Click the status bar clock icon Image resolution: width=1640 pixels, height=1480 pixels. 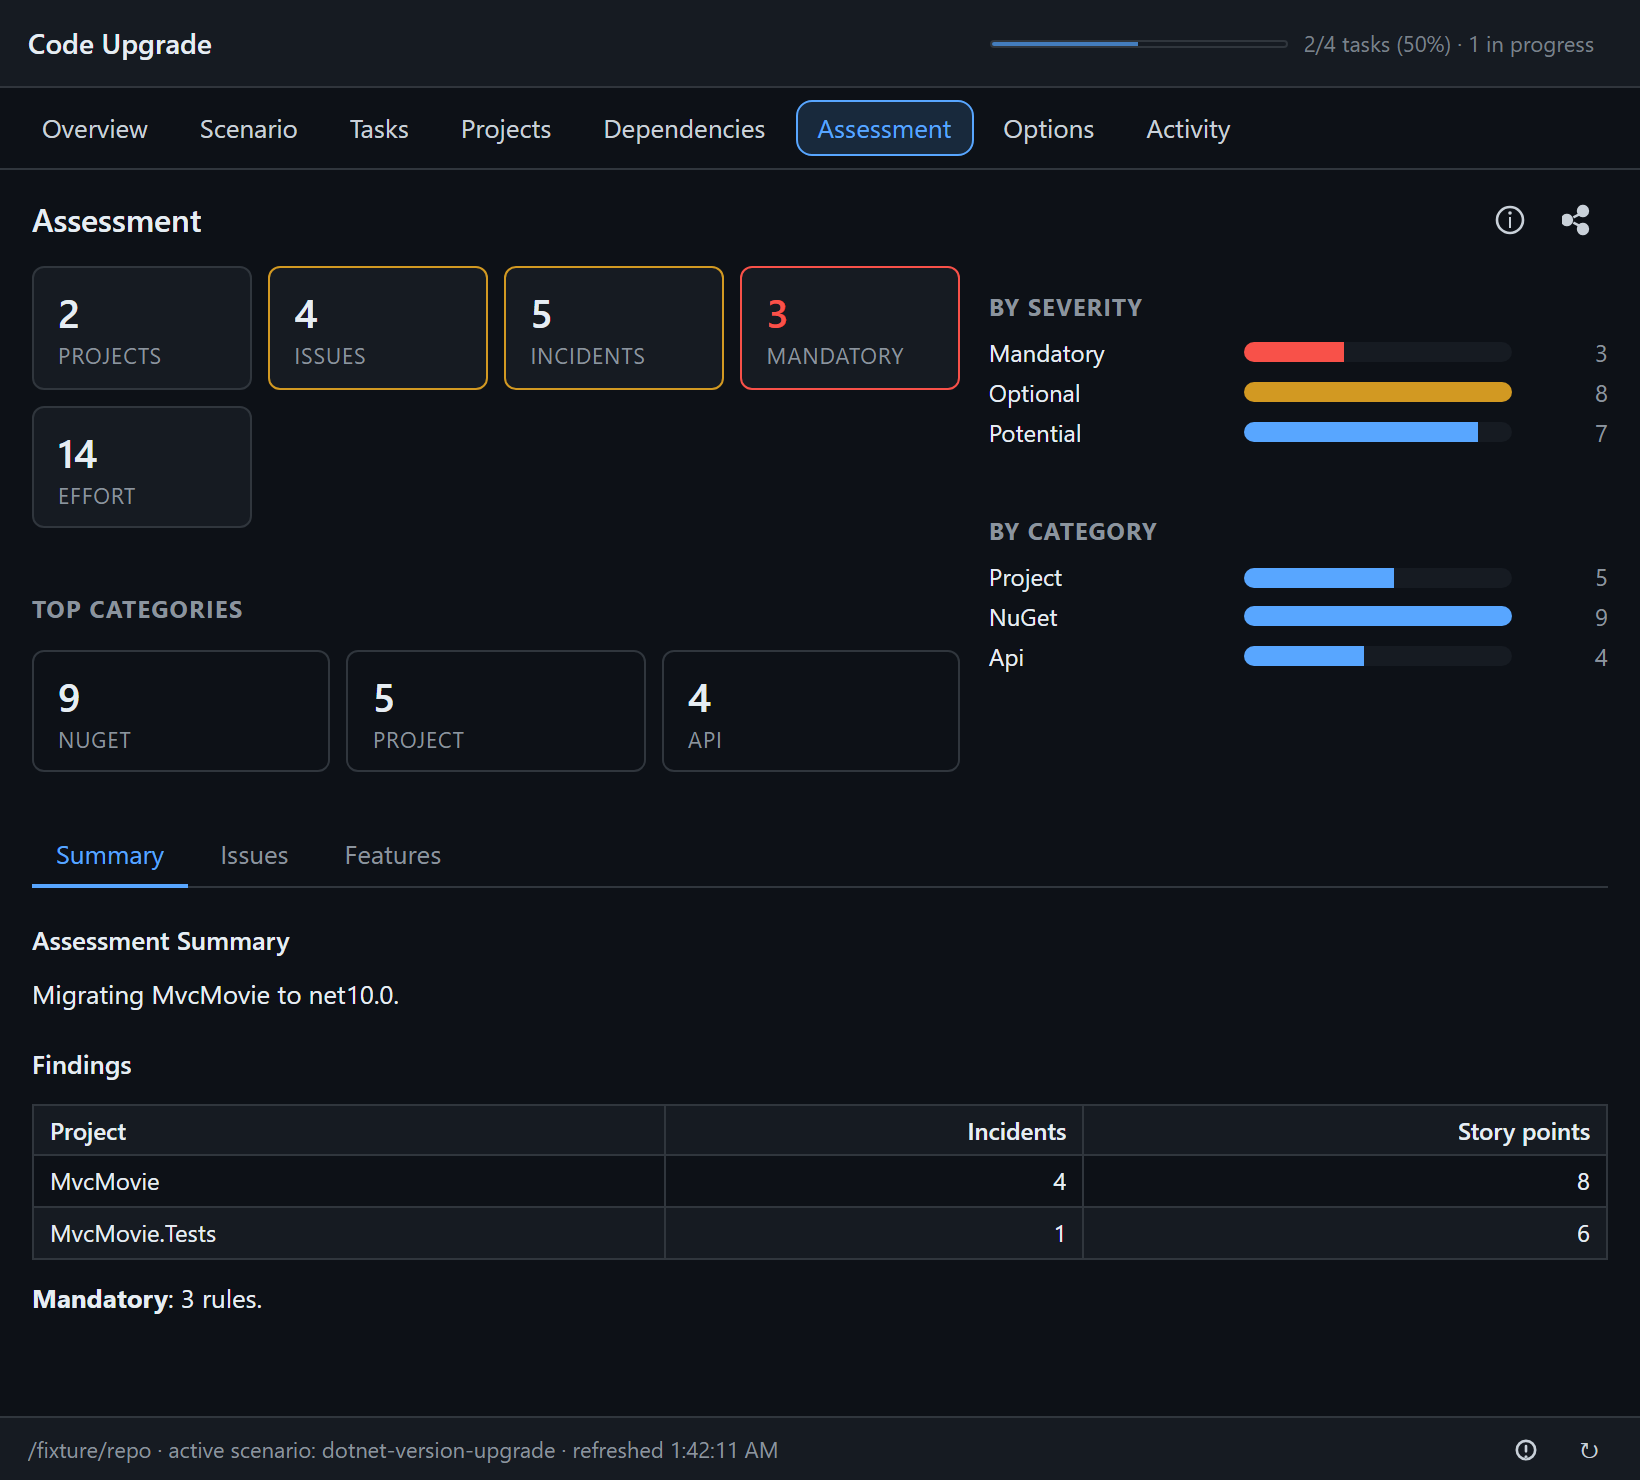[1526, 1450]
